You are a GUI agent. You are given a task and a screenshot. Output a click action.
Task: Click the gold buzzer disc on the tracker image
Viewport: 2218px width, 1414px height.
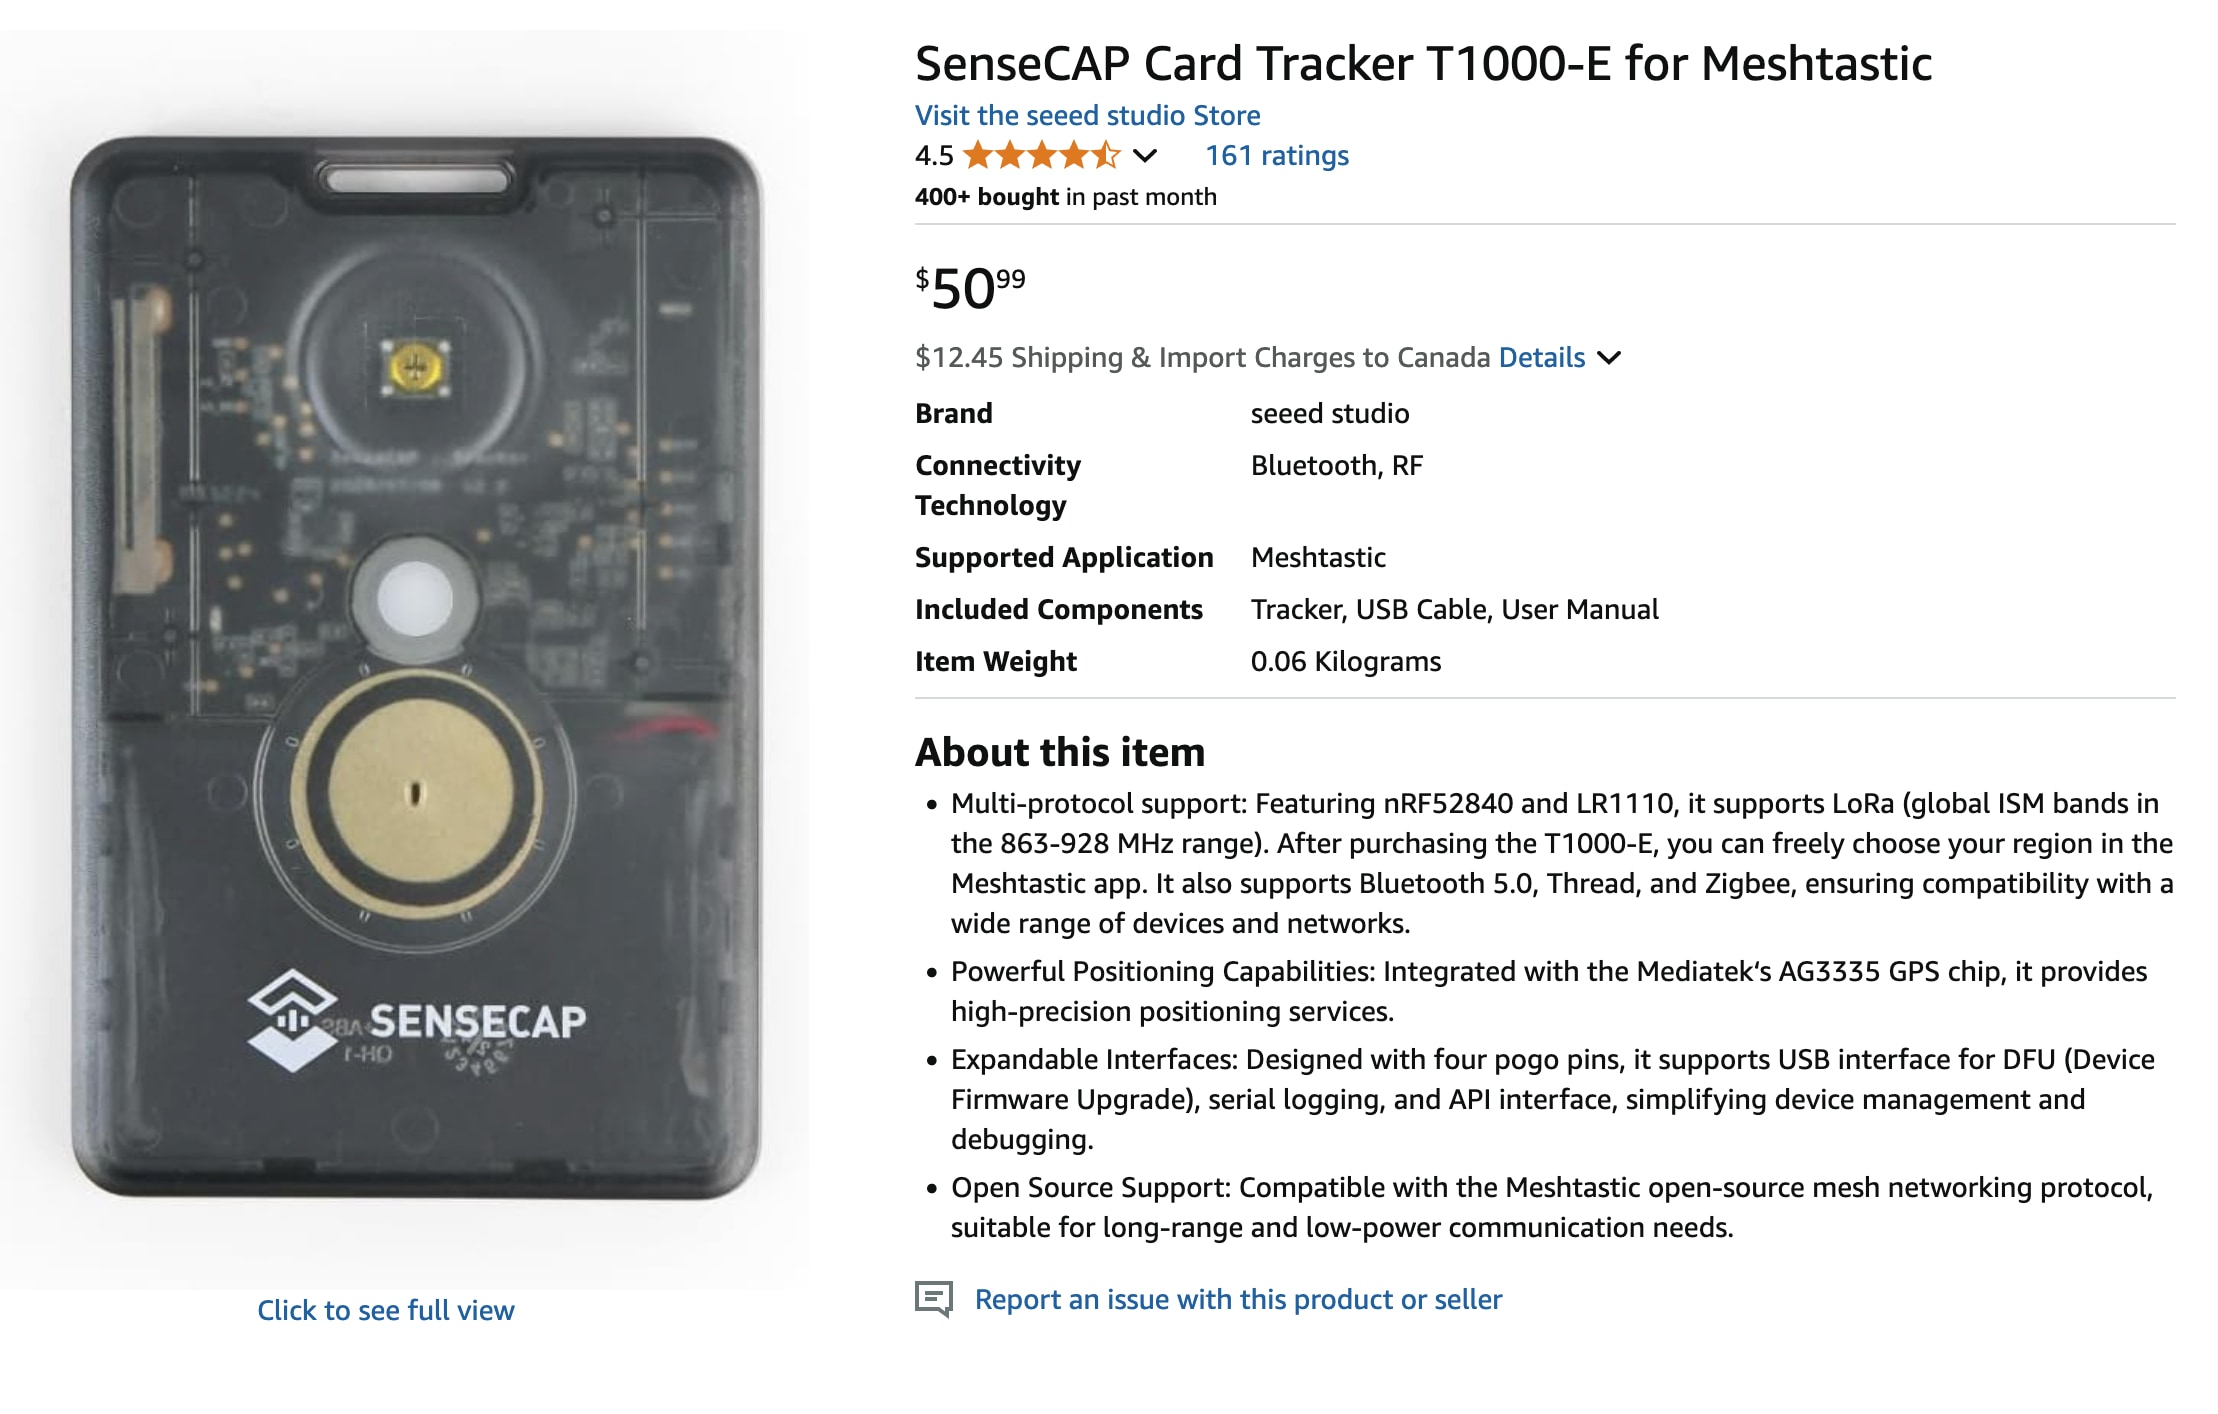pos(417,794)
